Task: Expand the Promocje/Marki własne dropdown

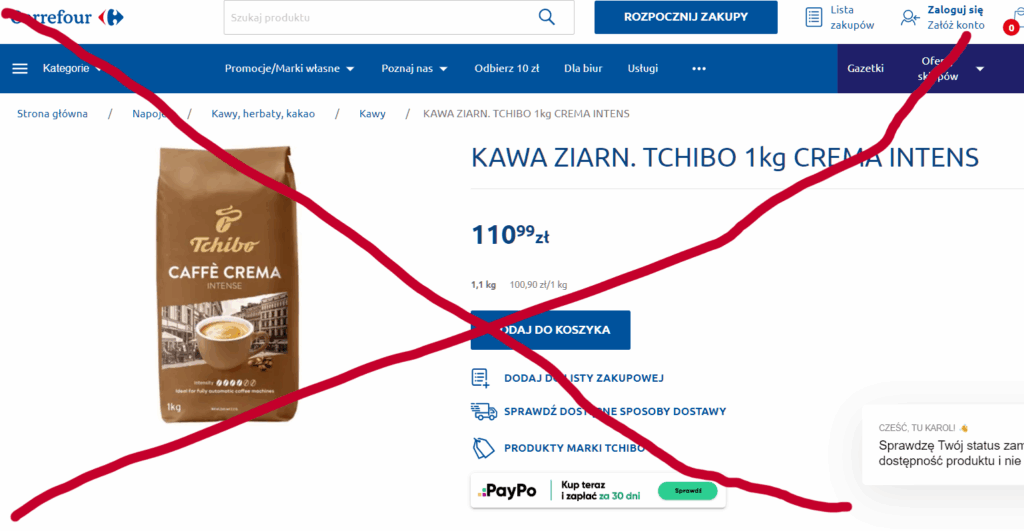Action: (x=289, y=69)
